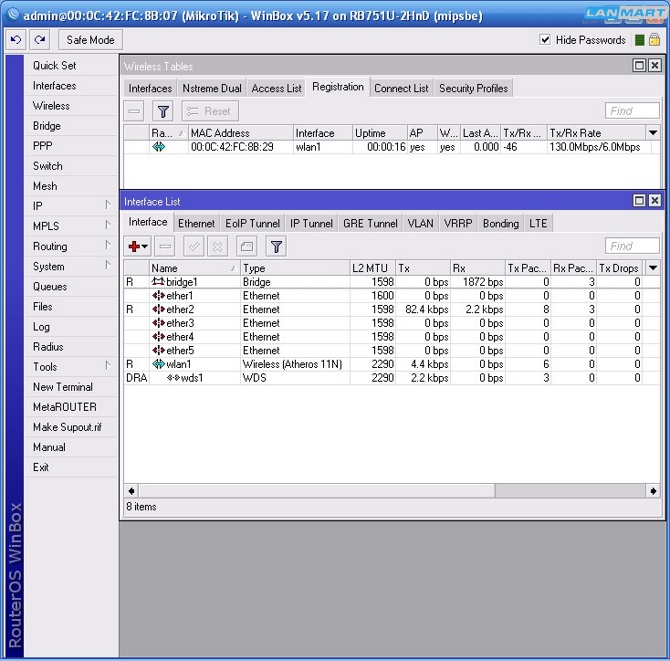Screen dimensions: 670x661
Task: Open column dropdown in Wireless Registration table
Action: pyautogui.click(x=652, y=133)
